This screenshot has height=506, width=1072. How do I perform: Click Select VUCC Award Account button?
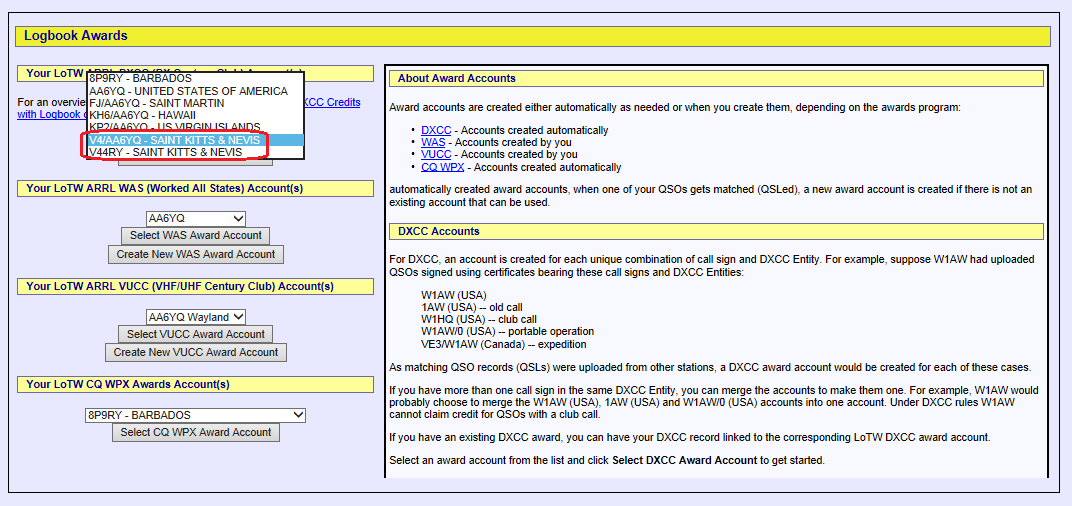[195, 335]
